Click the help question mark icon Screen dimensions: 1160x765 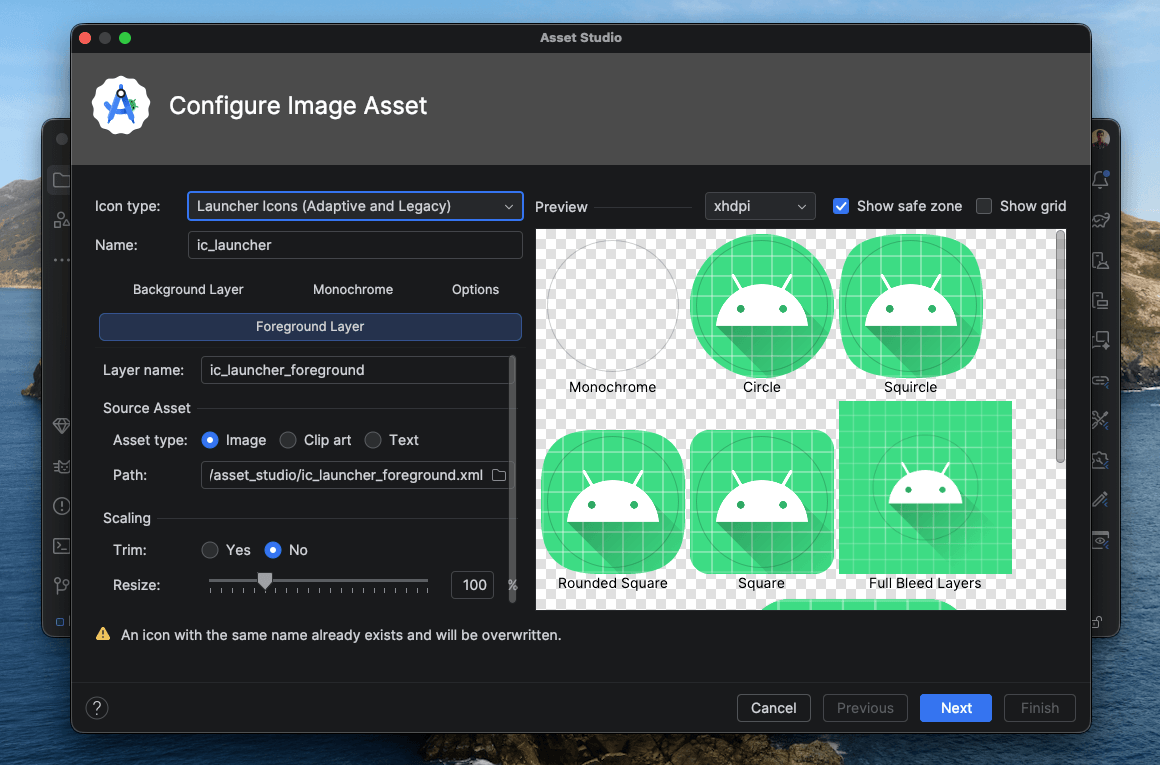point(96,708)
